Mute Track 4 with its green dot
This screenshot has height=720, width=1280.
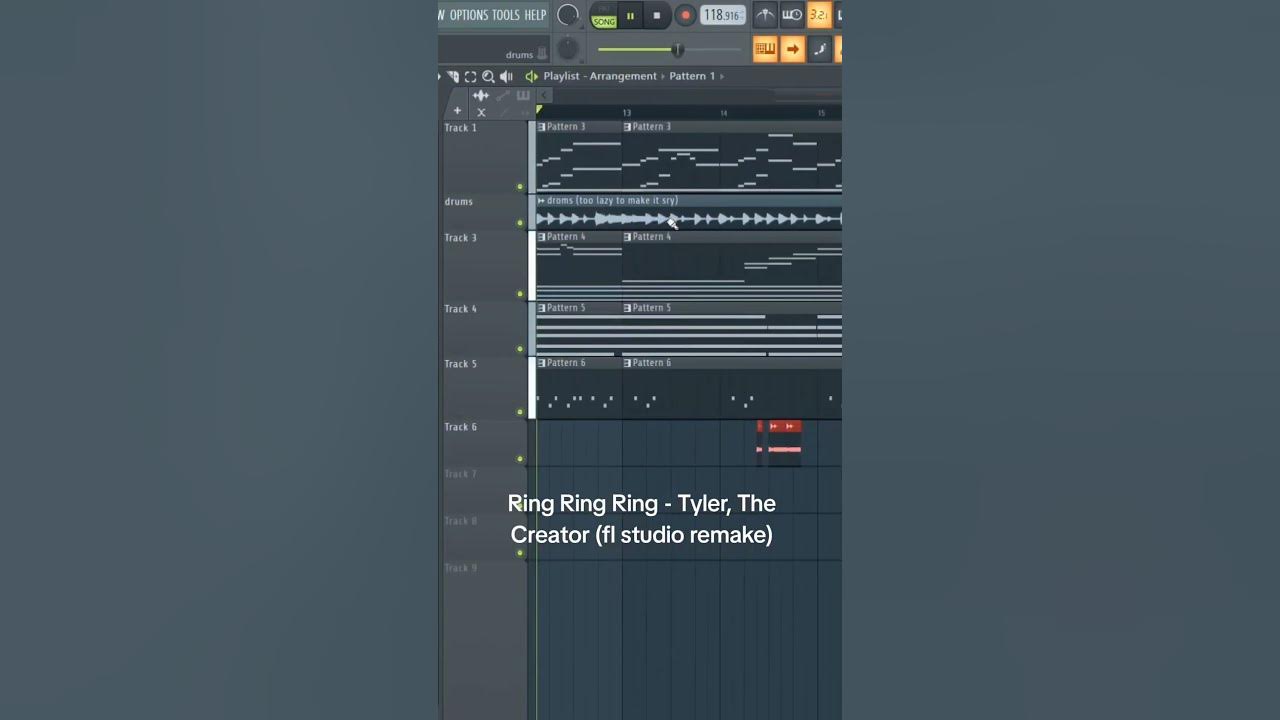click(520, 349)
